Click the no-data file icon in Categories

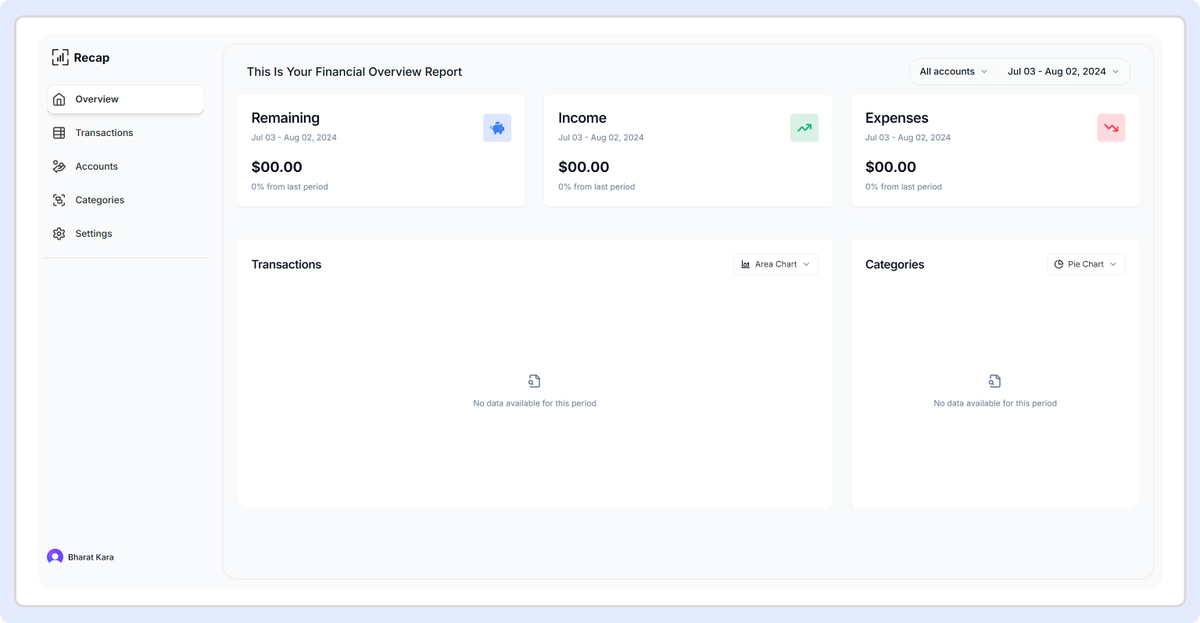pos(995,381)
